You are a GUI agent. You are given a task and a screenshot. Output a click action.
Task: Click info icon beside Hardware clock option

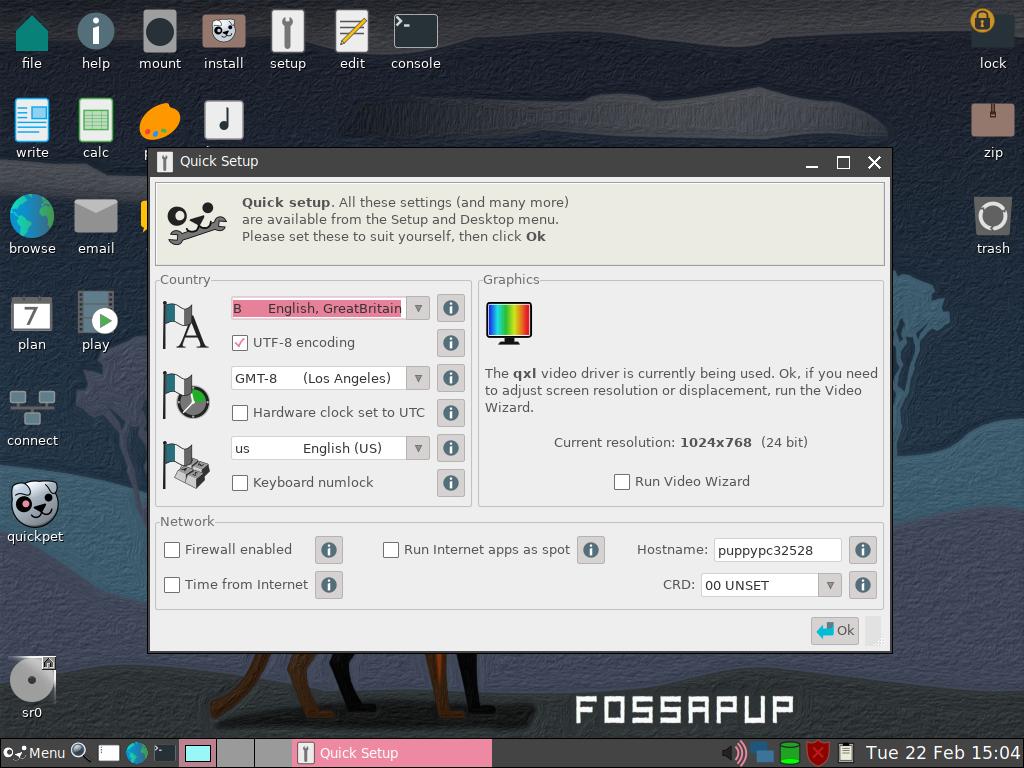tap(451, 413)
